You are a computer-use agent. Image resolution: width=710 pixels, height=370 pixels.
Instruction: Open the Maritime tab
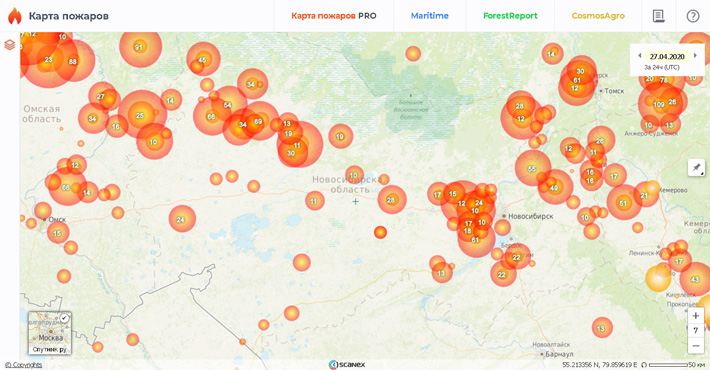(430, 16)
